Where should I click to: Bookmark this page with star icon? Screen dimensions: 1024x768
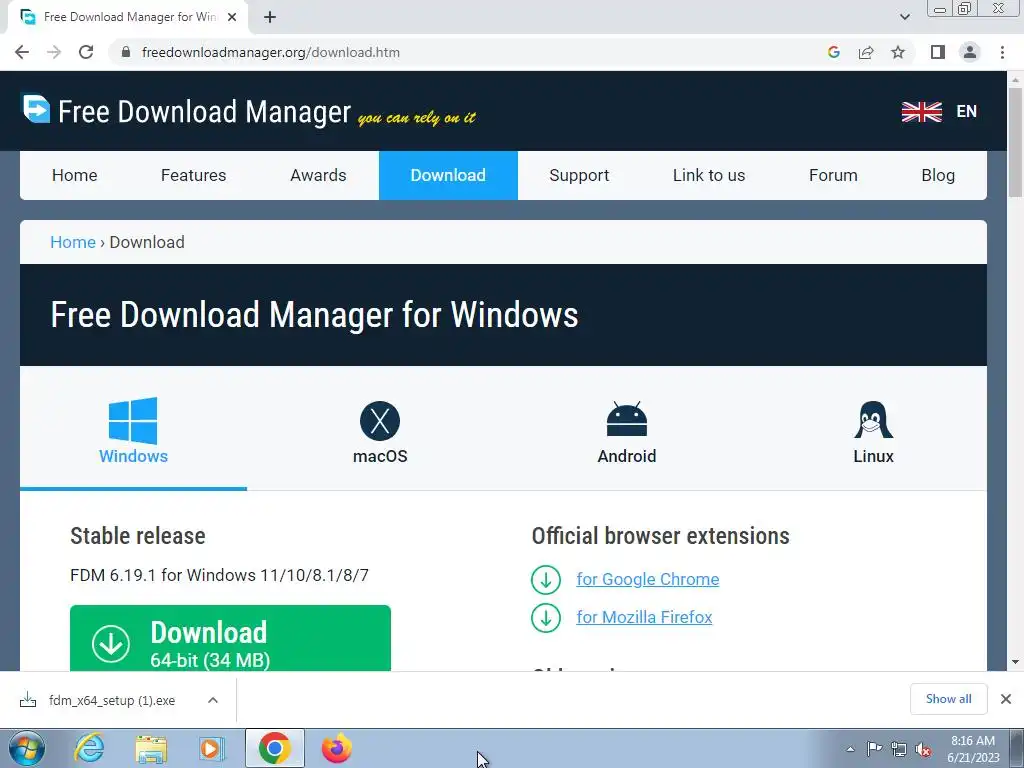point(898,52)
